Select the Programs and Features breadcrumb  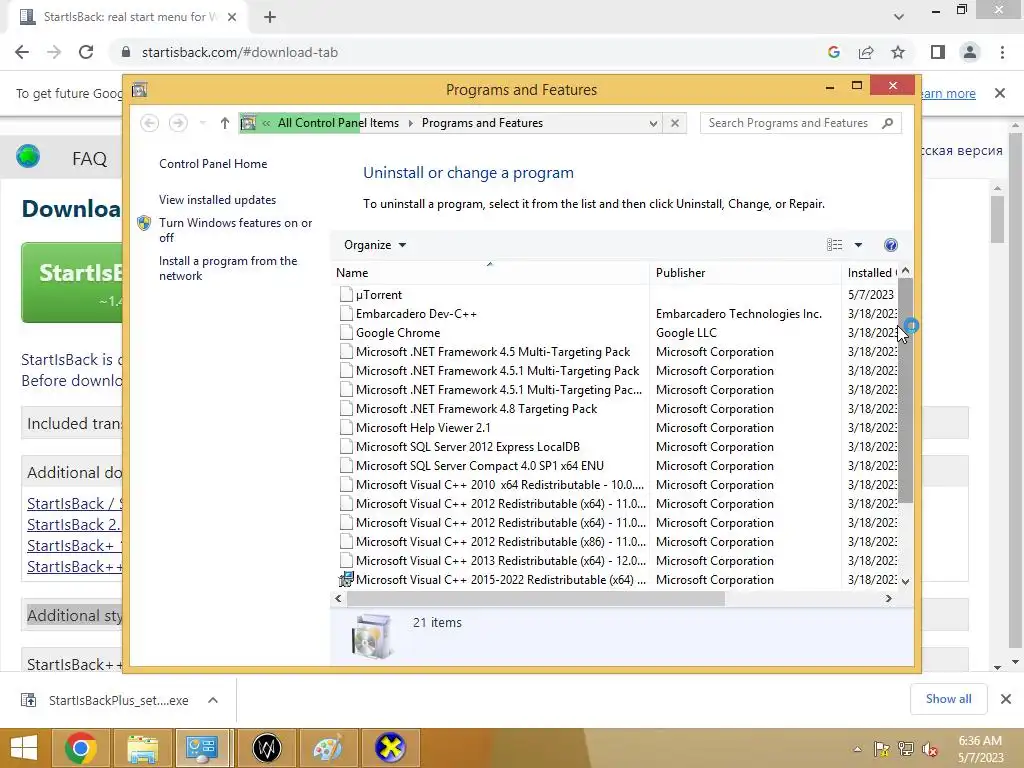coord(482,123)
